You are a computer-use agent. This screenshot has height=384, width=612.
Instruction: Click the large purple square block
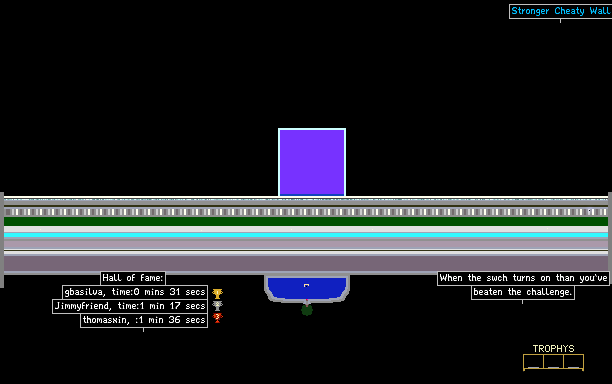coord(312,162)
